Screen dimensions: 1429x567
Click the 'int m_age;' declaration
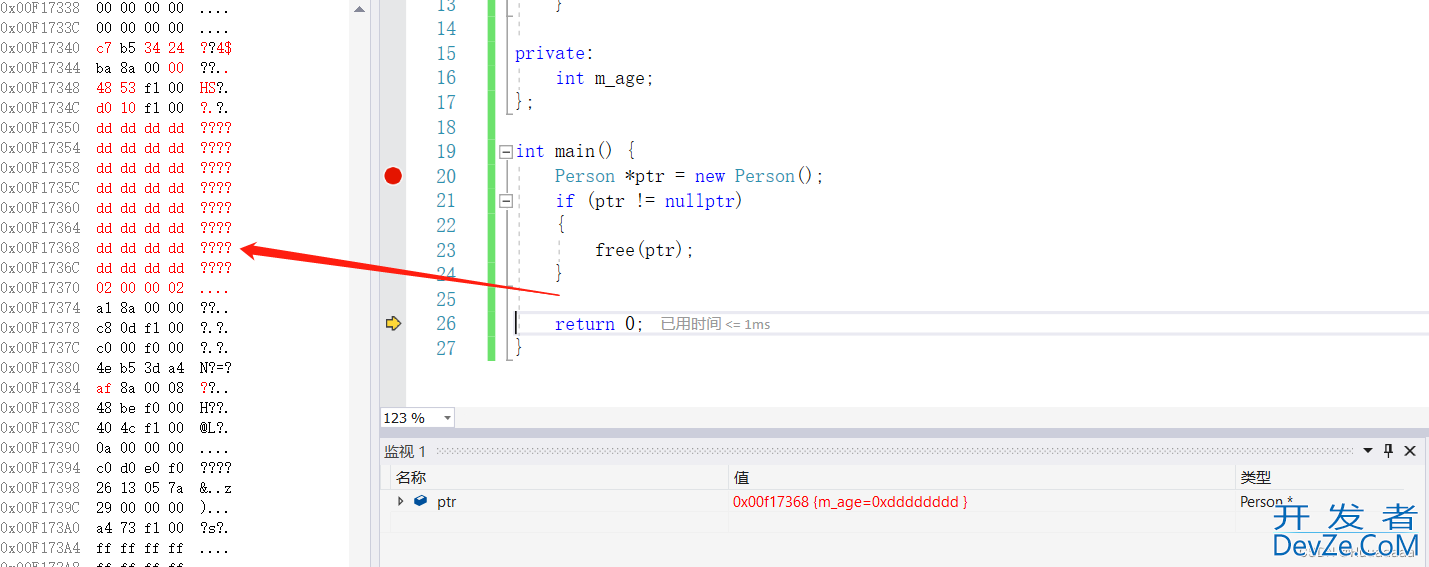(604, 78)
